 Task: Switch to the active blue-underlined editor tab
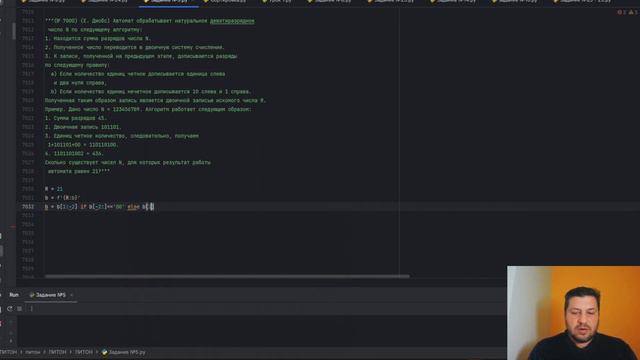pyautogui.click(x=169, y=2)
